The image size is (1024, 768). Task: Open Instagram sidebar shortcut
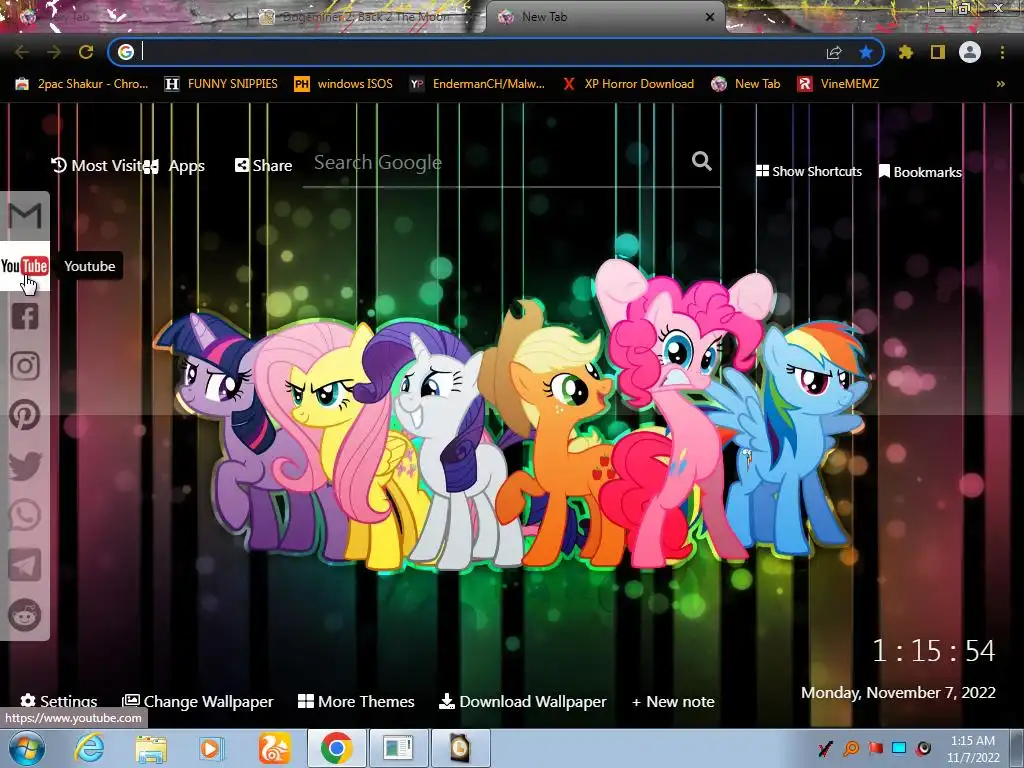pyautogui.click(x=25, y=366)
